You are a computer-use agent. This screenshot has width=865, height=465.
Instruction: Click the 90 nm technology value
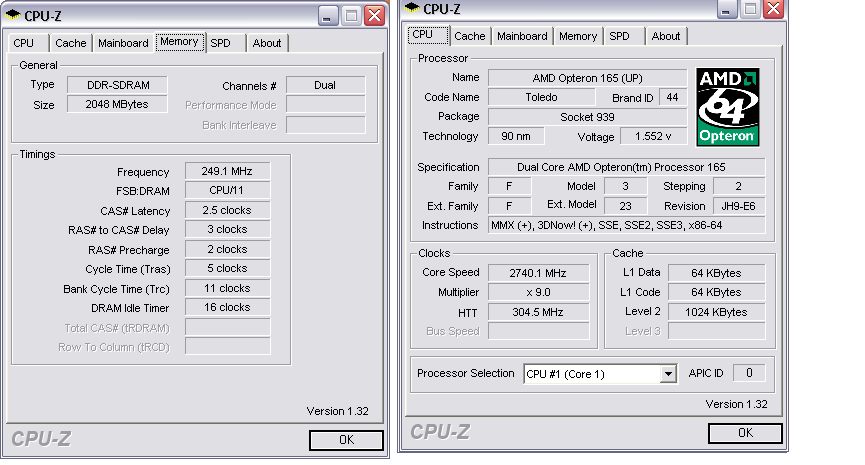[516, 136]
